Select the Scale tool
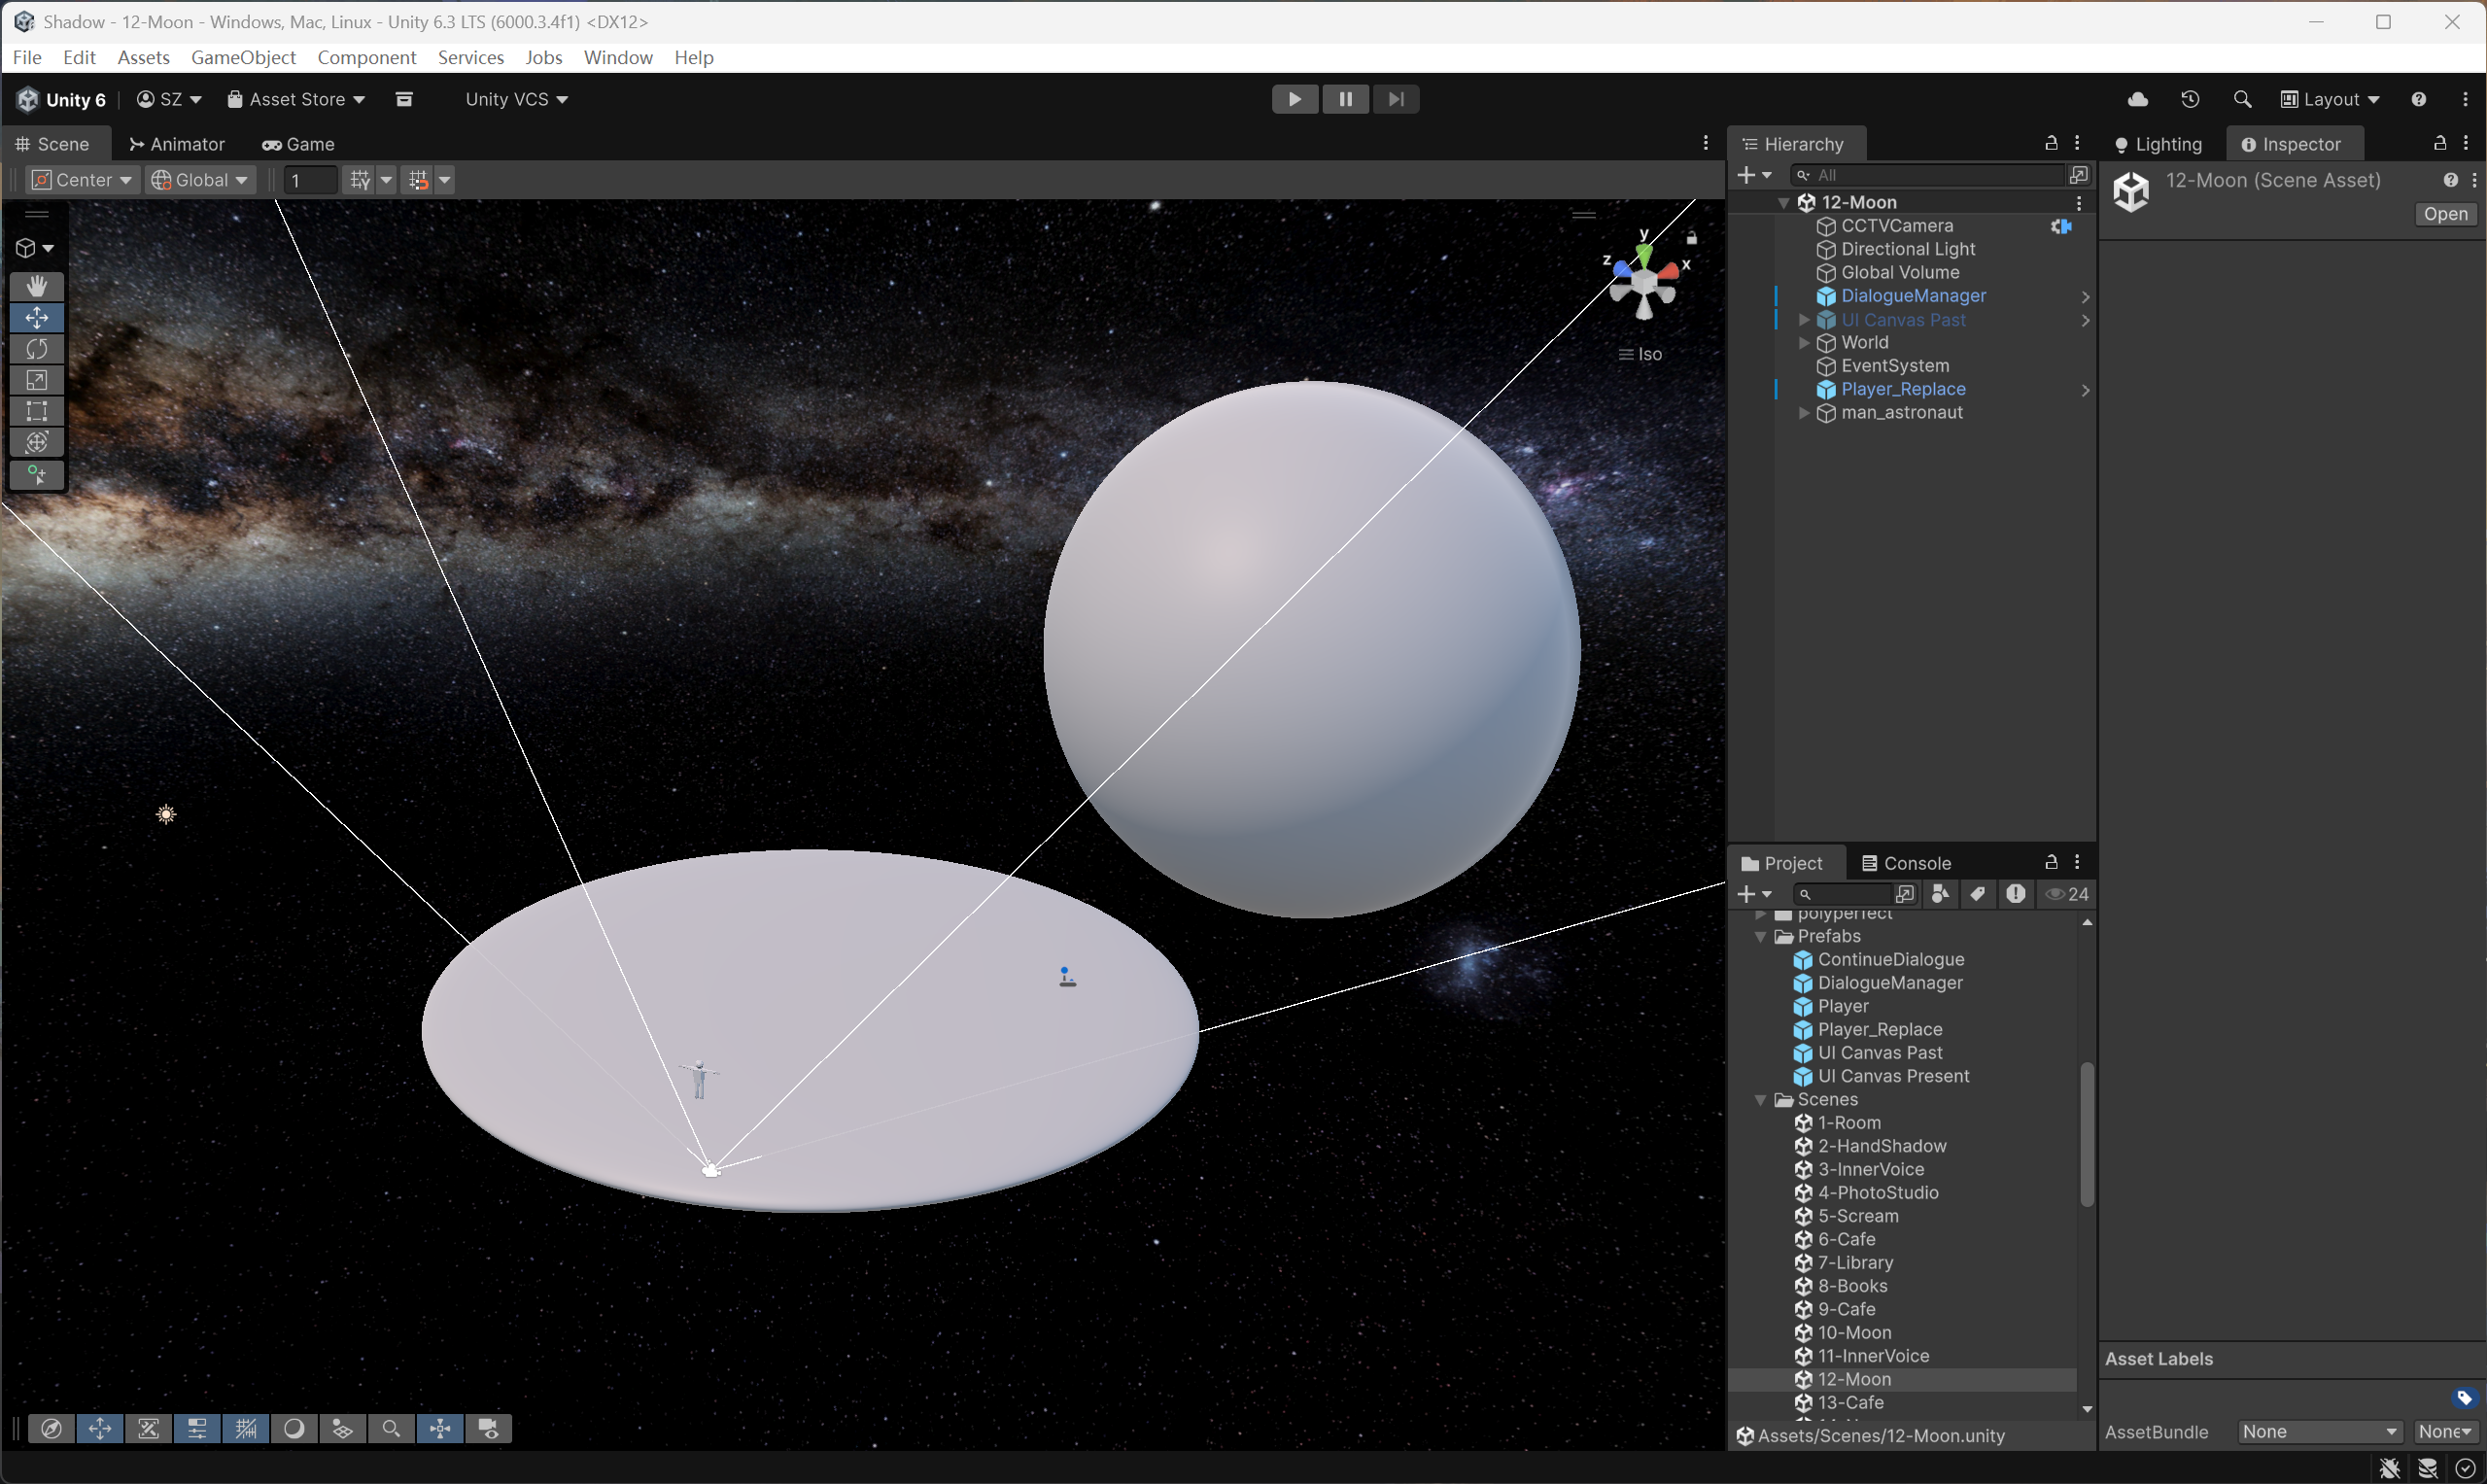The image size is (2487, 1484). pyautogui.click(x=37, y=380)
